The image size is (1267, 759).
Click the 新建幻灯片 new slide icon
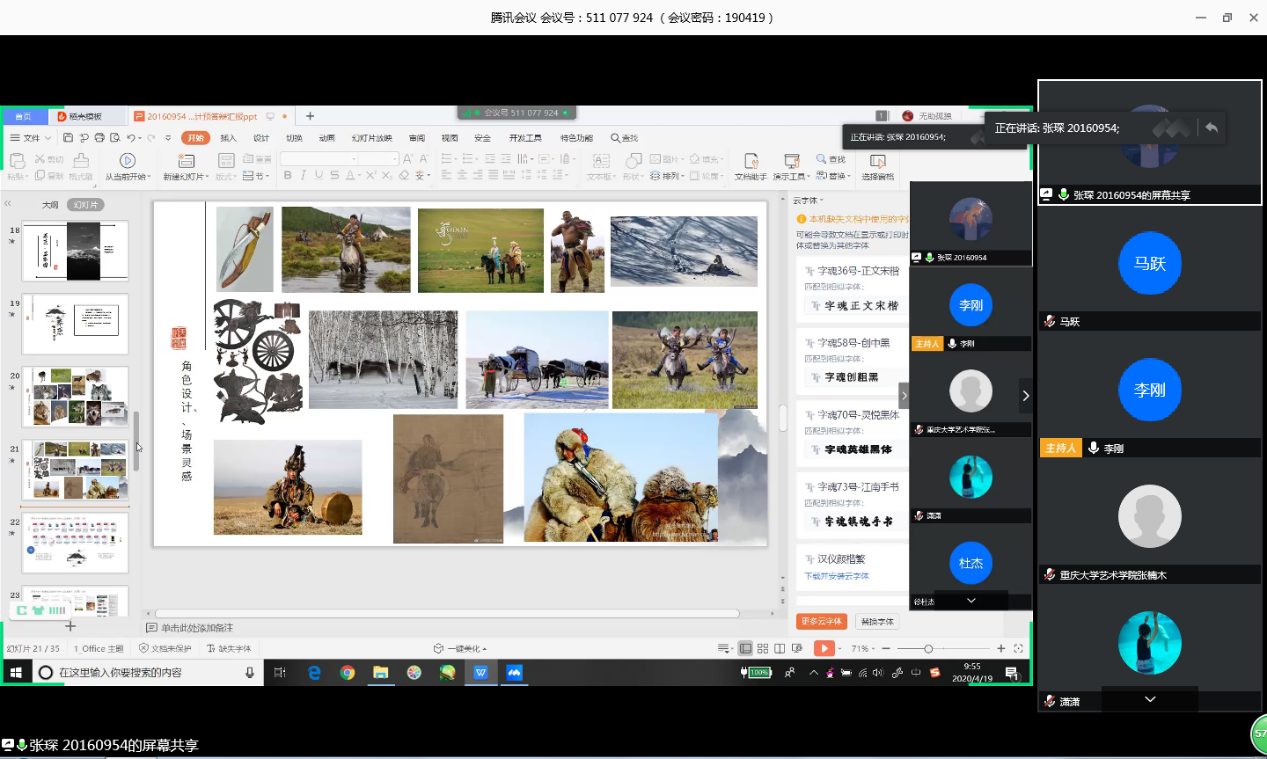click(x=183, y=160)
